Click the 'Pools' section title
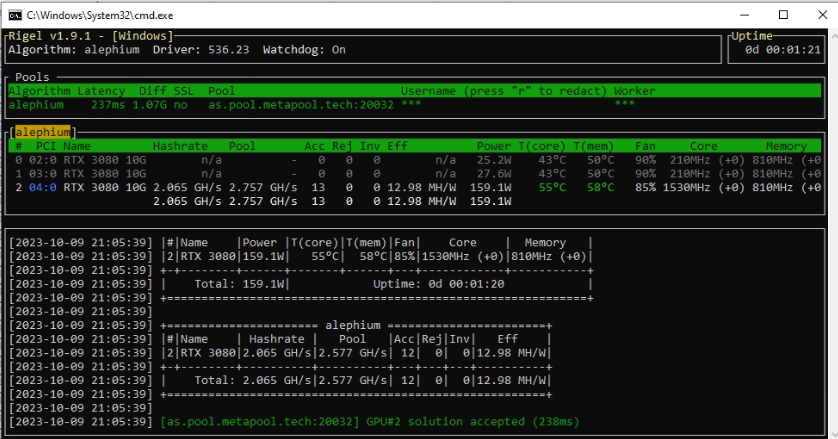The width and height of the screenshot is (838, 439). pyautogui.click(x=32, y=77)
